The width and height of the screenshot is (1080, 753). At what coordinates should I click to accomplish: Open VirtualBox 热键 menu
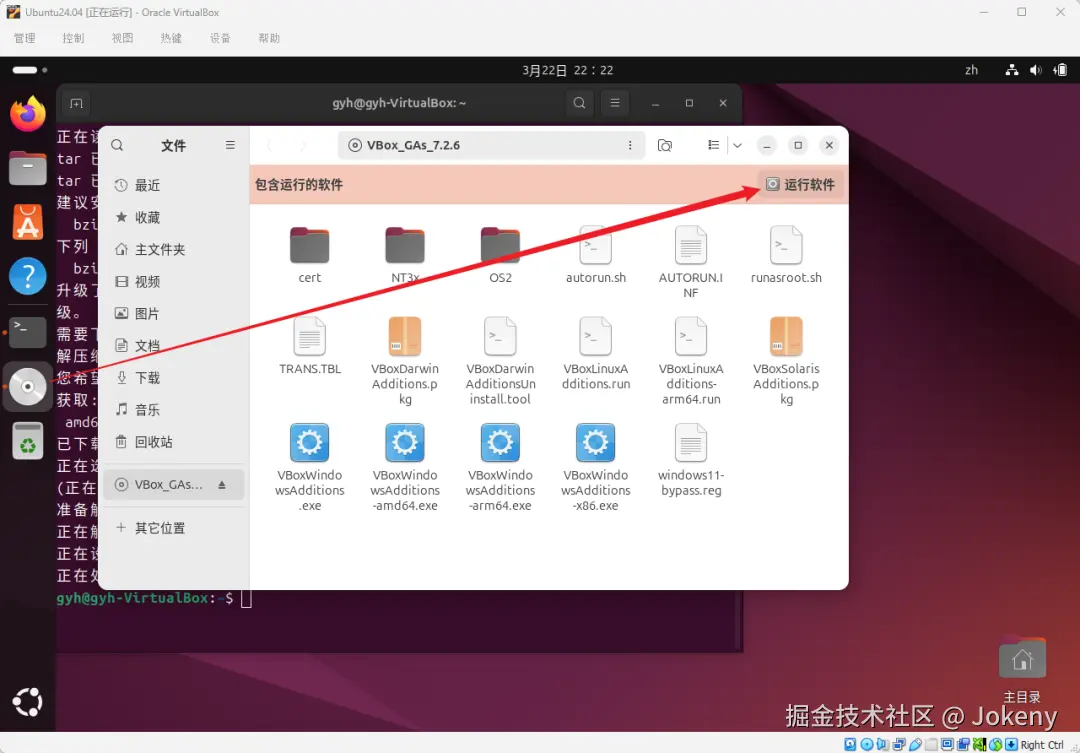171,38
